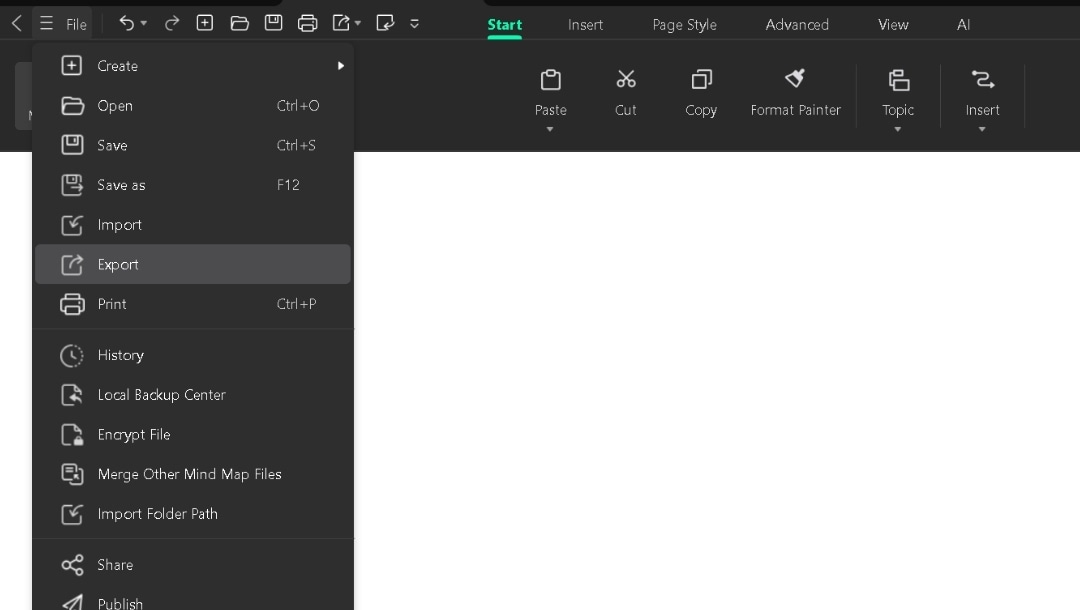Select Save in the File menu
This screenshot has height=610, width=1080.
[x=193, y=145]
